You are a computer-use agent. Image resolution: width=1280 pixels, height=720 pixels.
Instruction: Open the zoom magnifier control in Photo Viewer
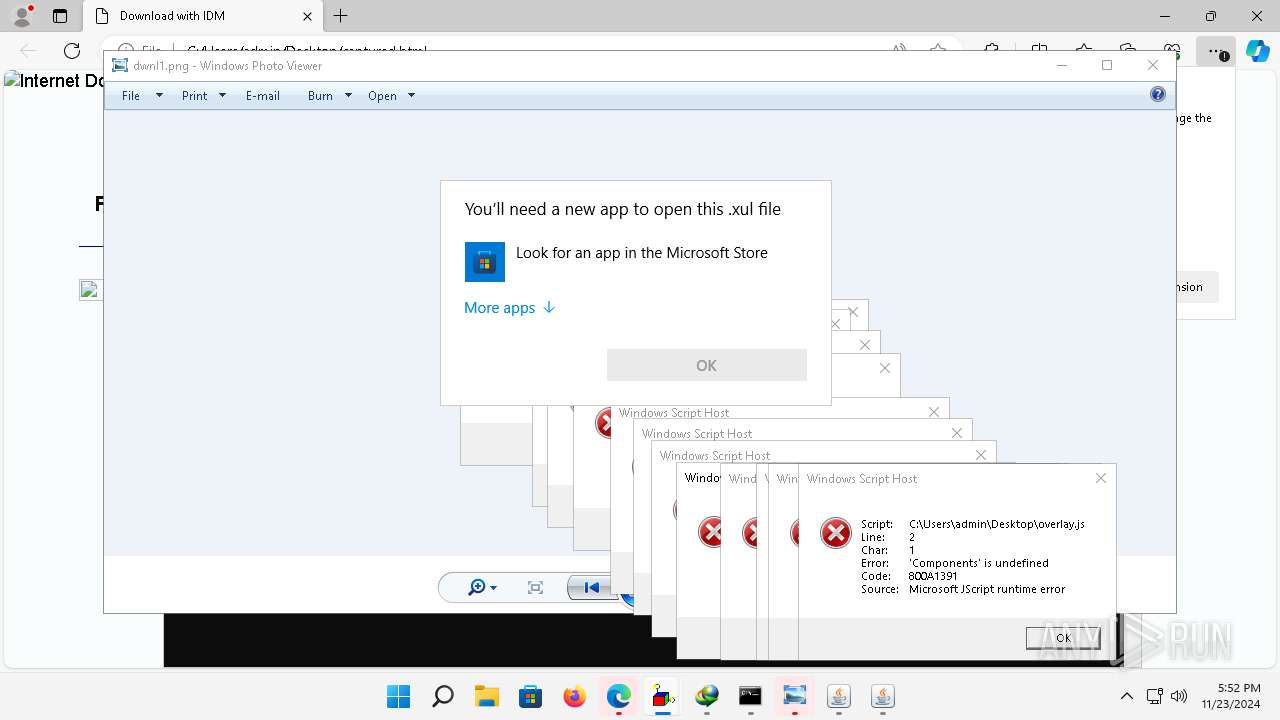pyautogui.click(x=482, y=588)
